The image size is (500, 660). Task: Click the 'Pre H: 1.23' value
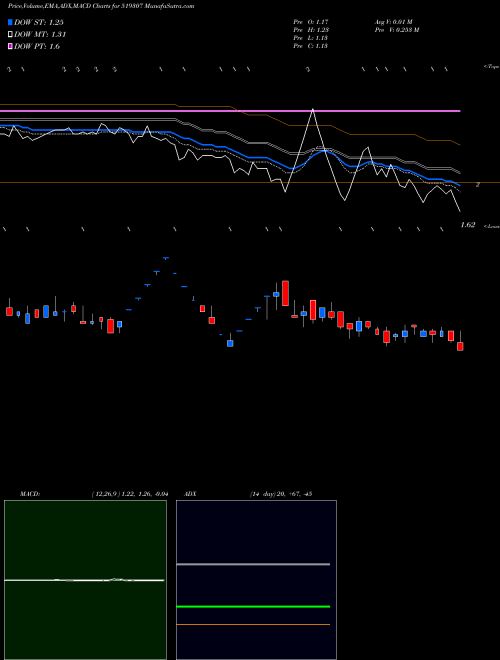coord(311,30)
